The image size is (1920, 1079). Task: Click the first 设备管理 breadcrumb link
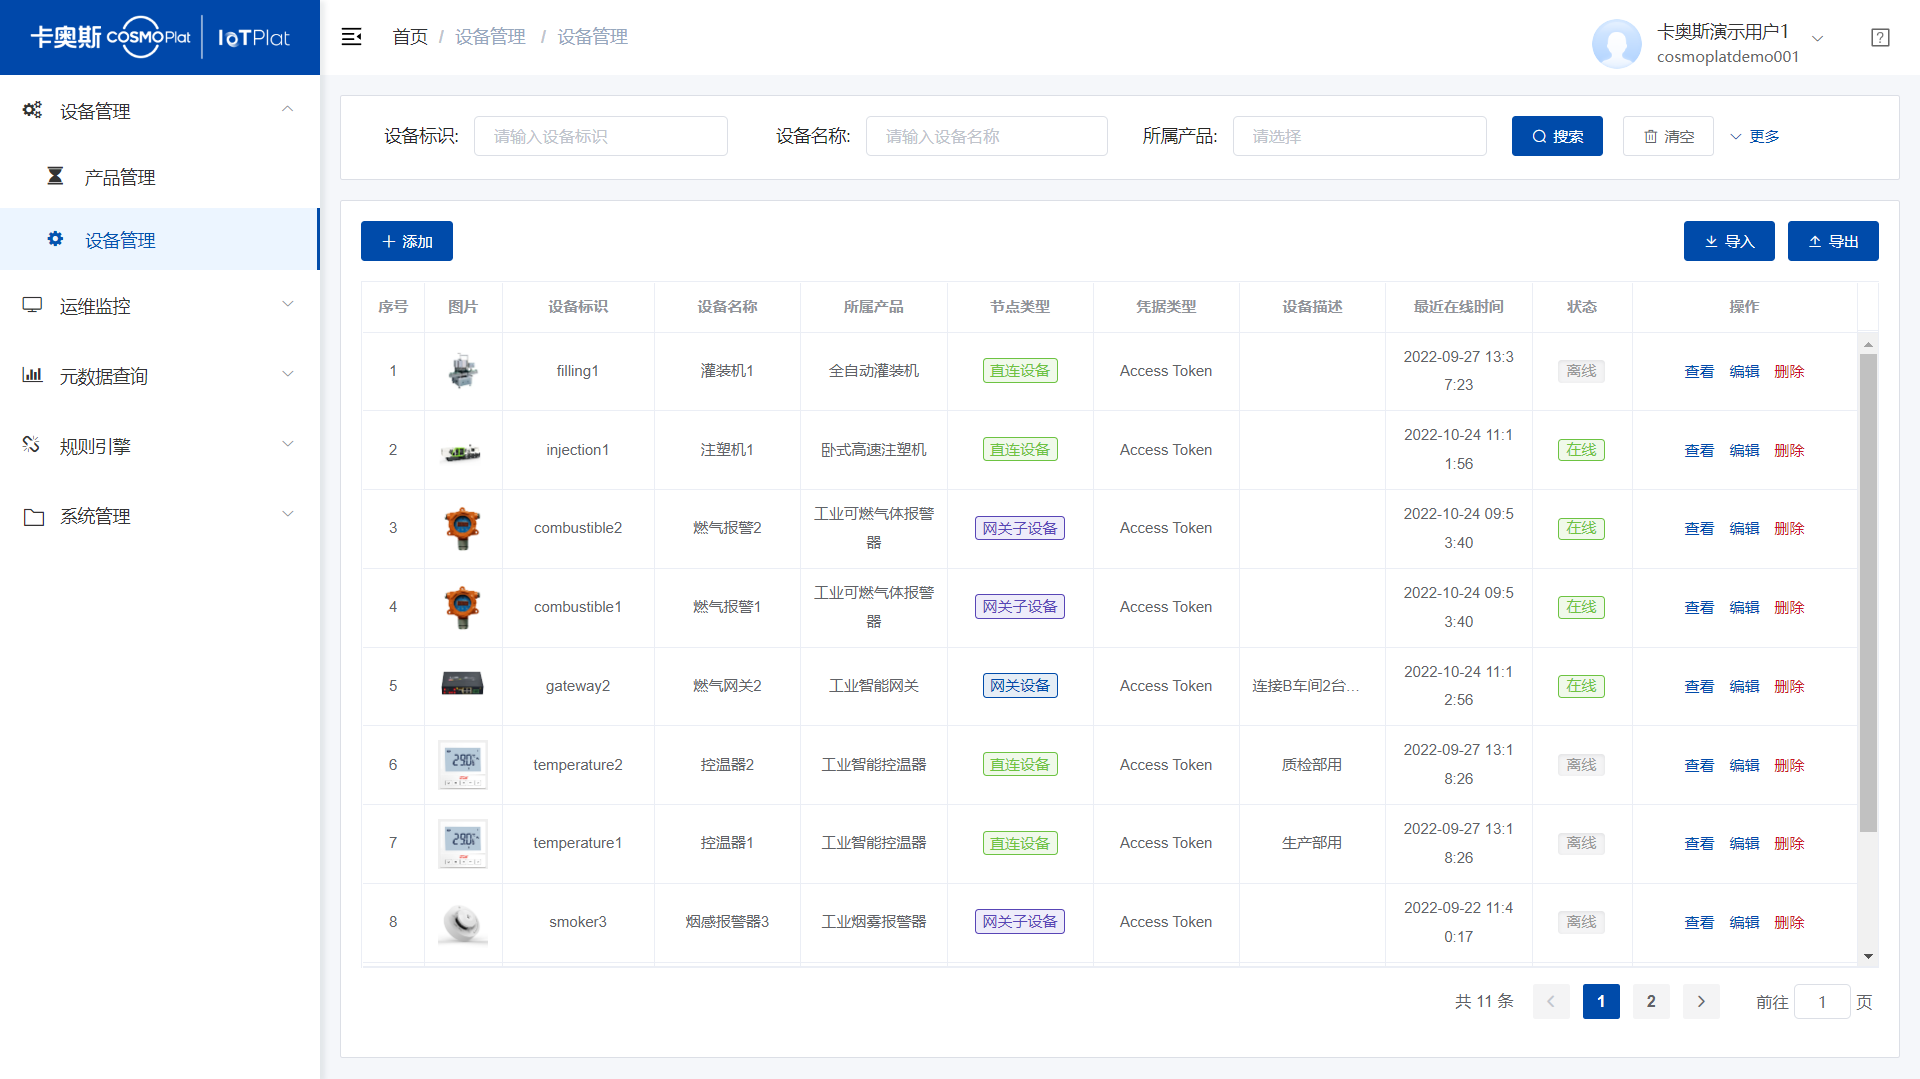point(490,37)
